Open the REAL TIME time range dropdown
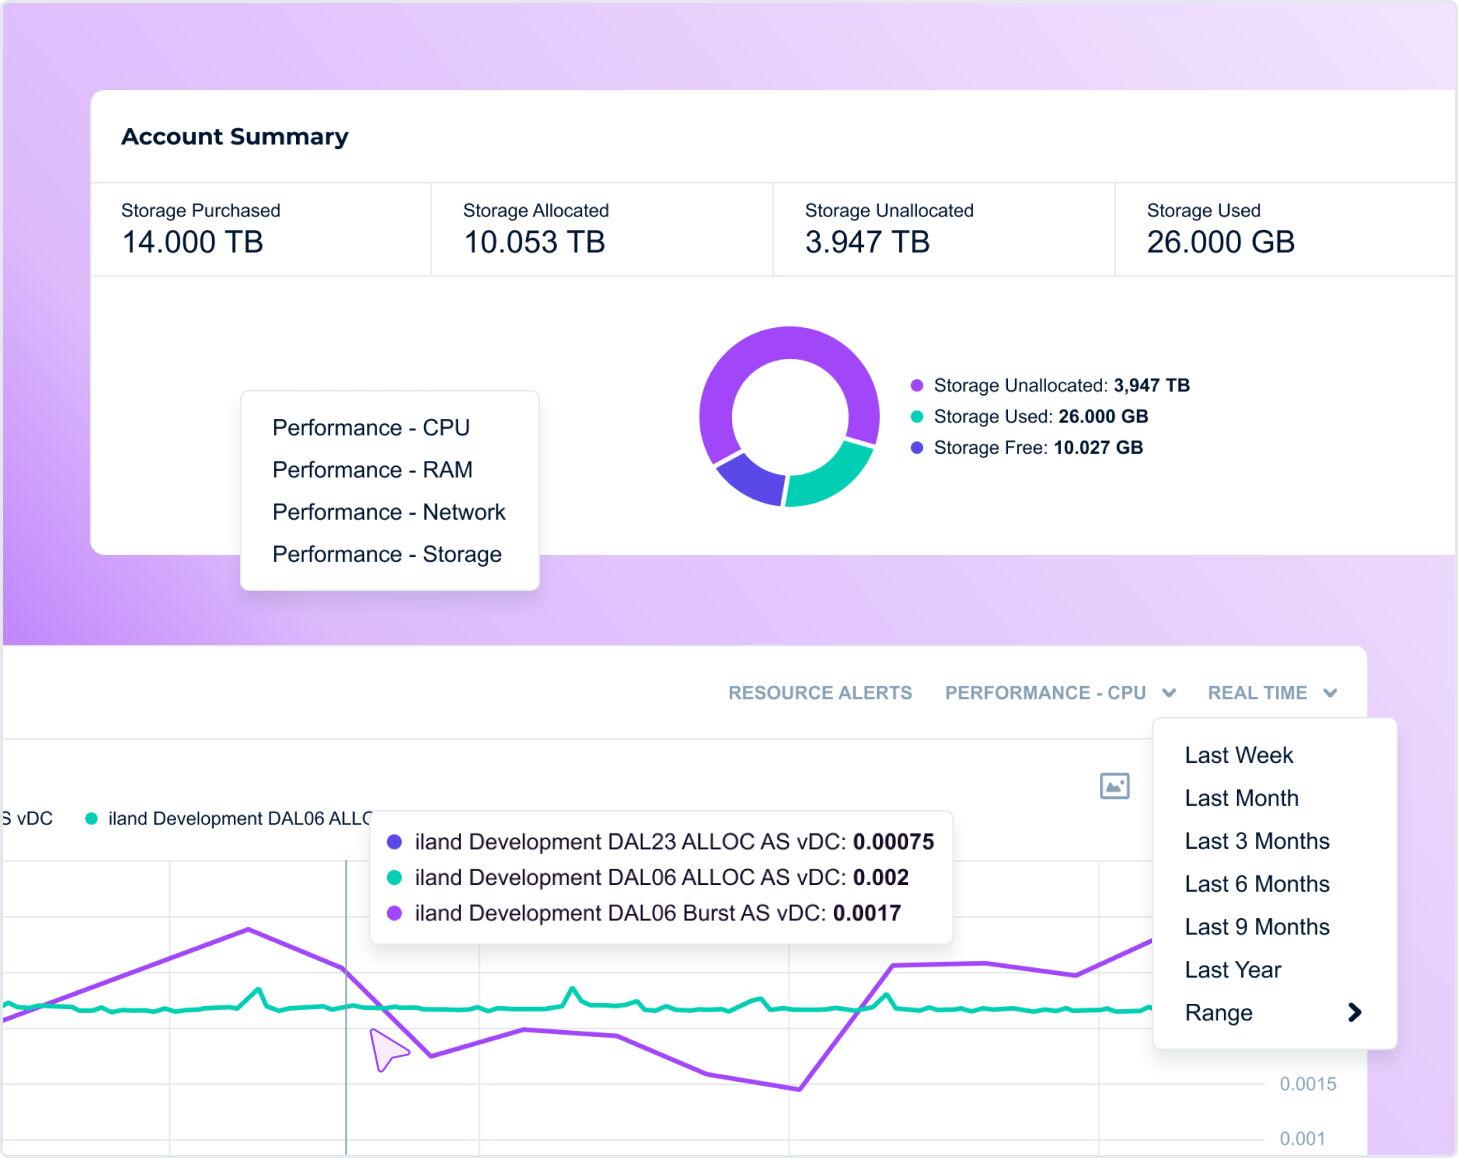Screen dimensions: 1458x1158 click(x=1258, y=692)
